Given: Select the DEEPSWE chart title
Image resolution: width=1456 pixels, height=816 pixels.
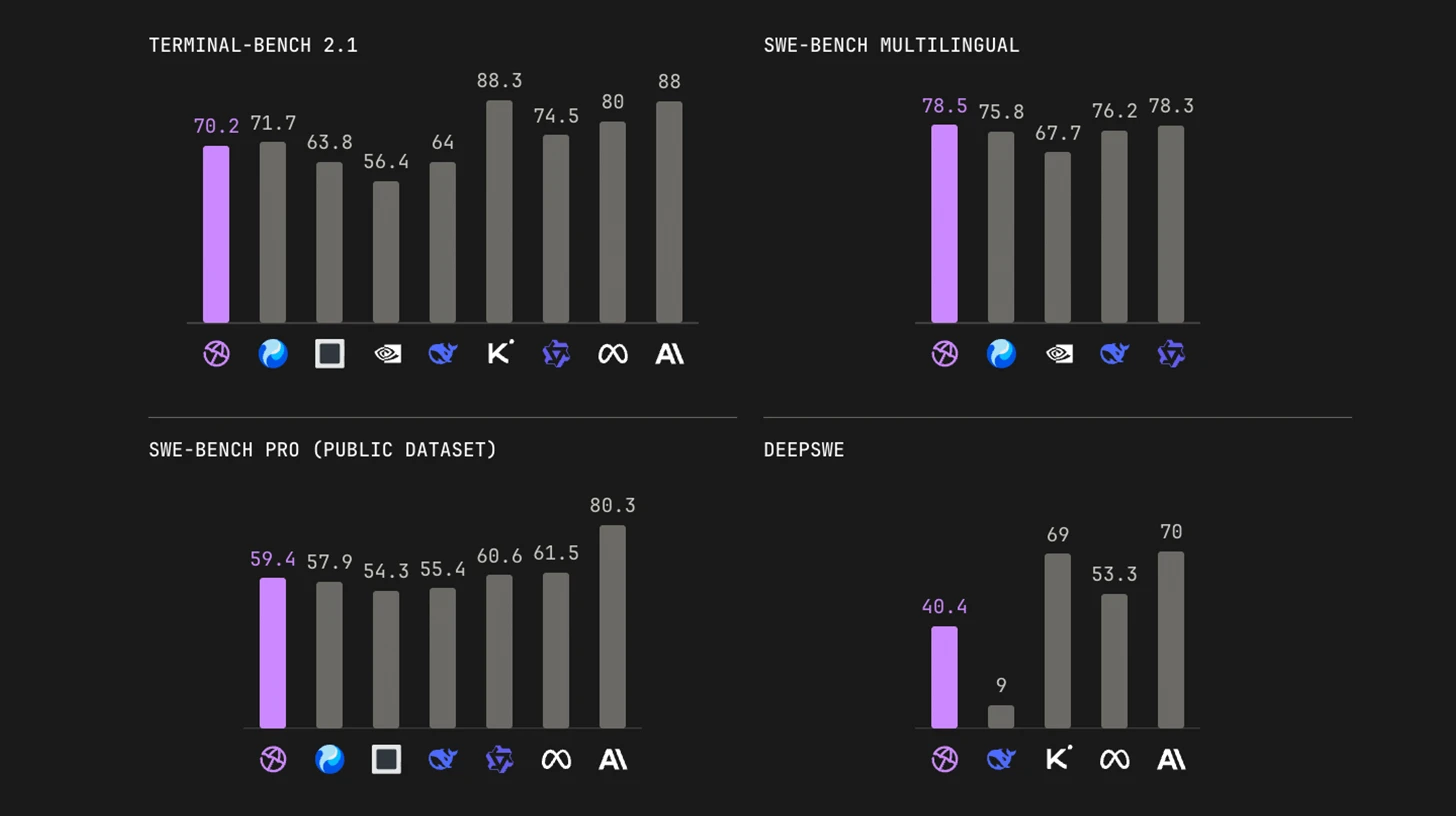Looking at the screenshot, I should (x=804, y=450).
